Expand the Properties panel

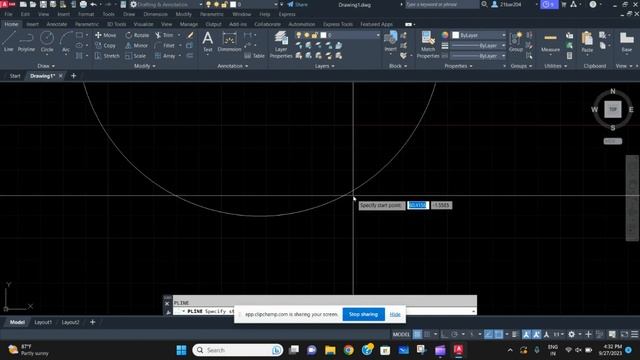tap(458, 66)
